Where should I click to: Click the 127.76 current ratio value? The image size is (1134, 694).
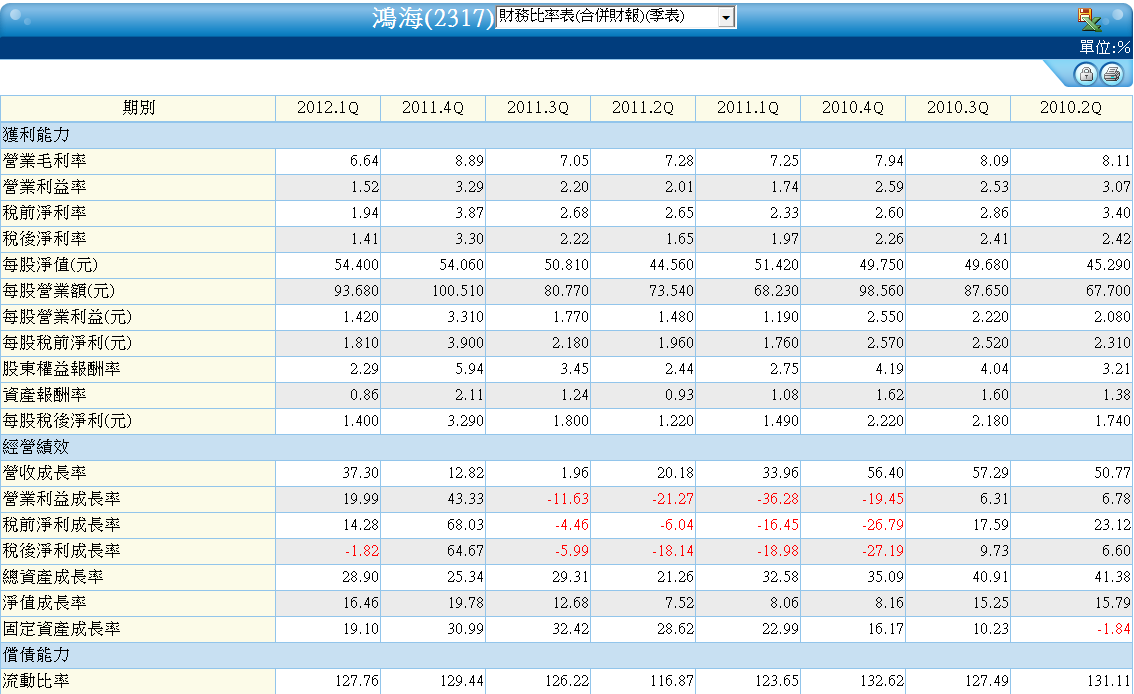click(357, 681)
